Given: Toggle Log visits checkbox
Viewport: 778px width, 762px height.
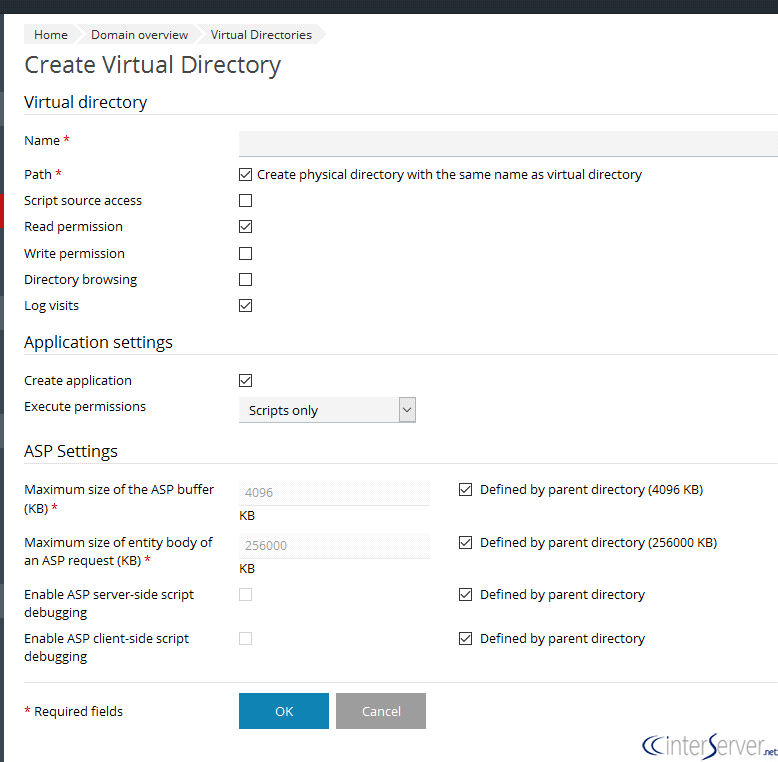Looking at the screenshot, I should tap(246, 306).
